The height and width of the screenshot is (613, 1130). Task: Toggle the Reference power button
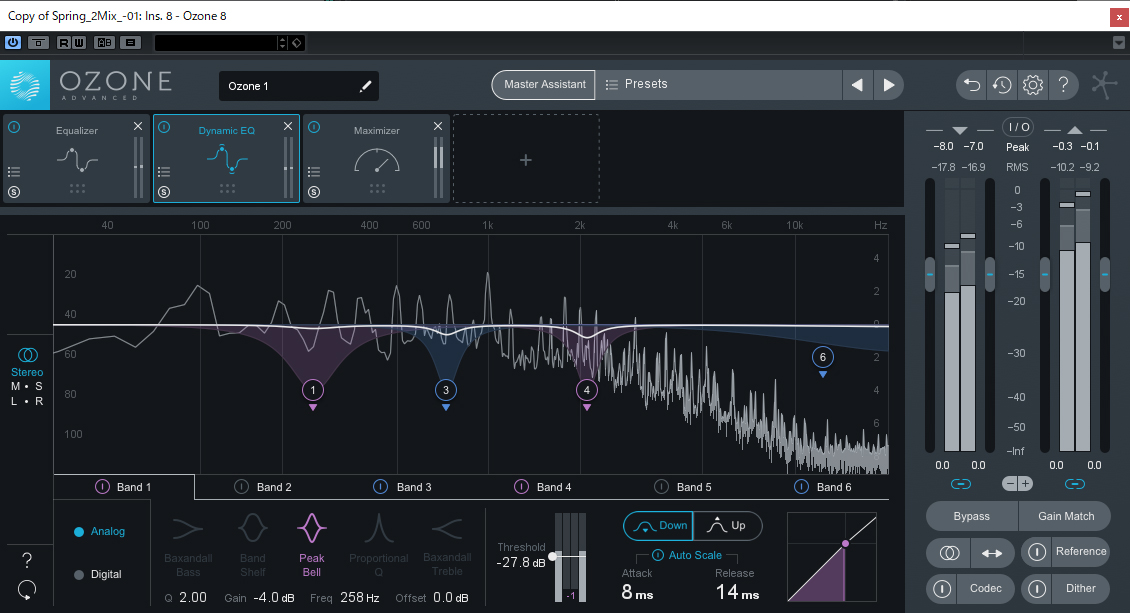1036,552
